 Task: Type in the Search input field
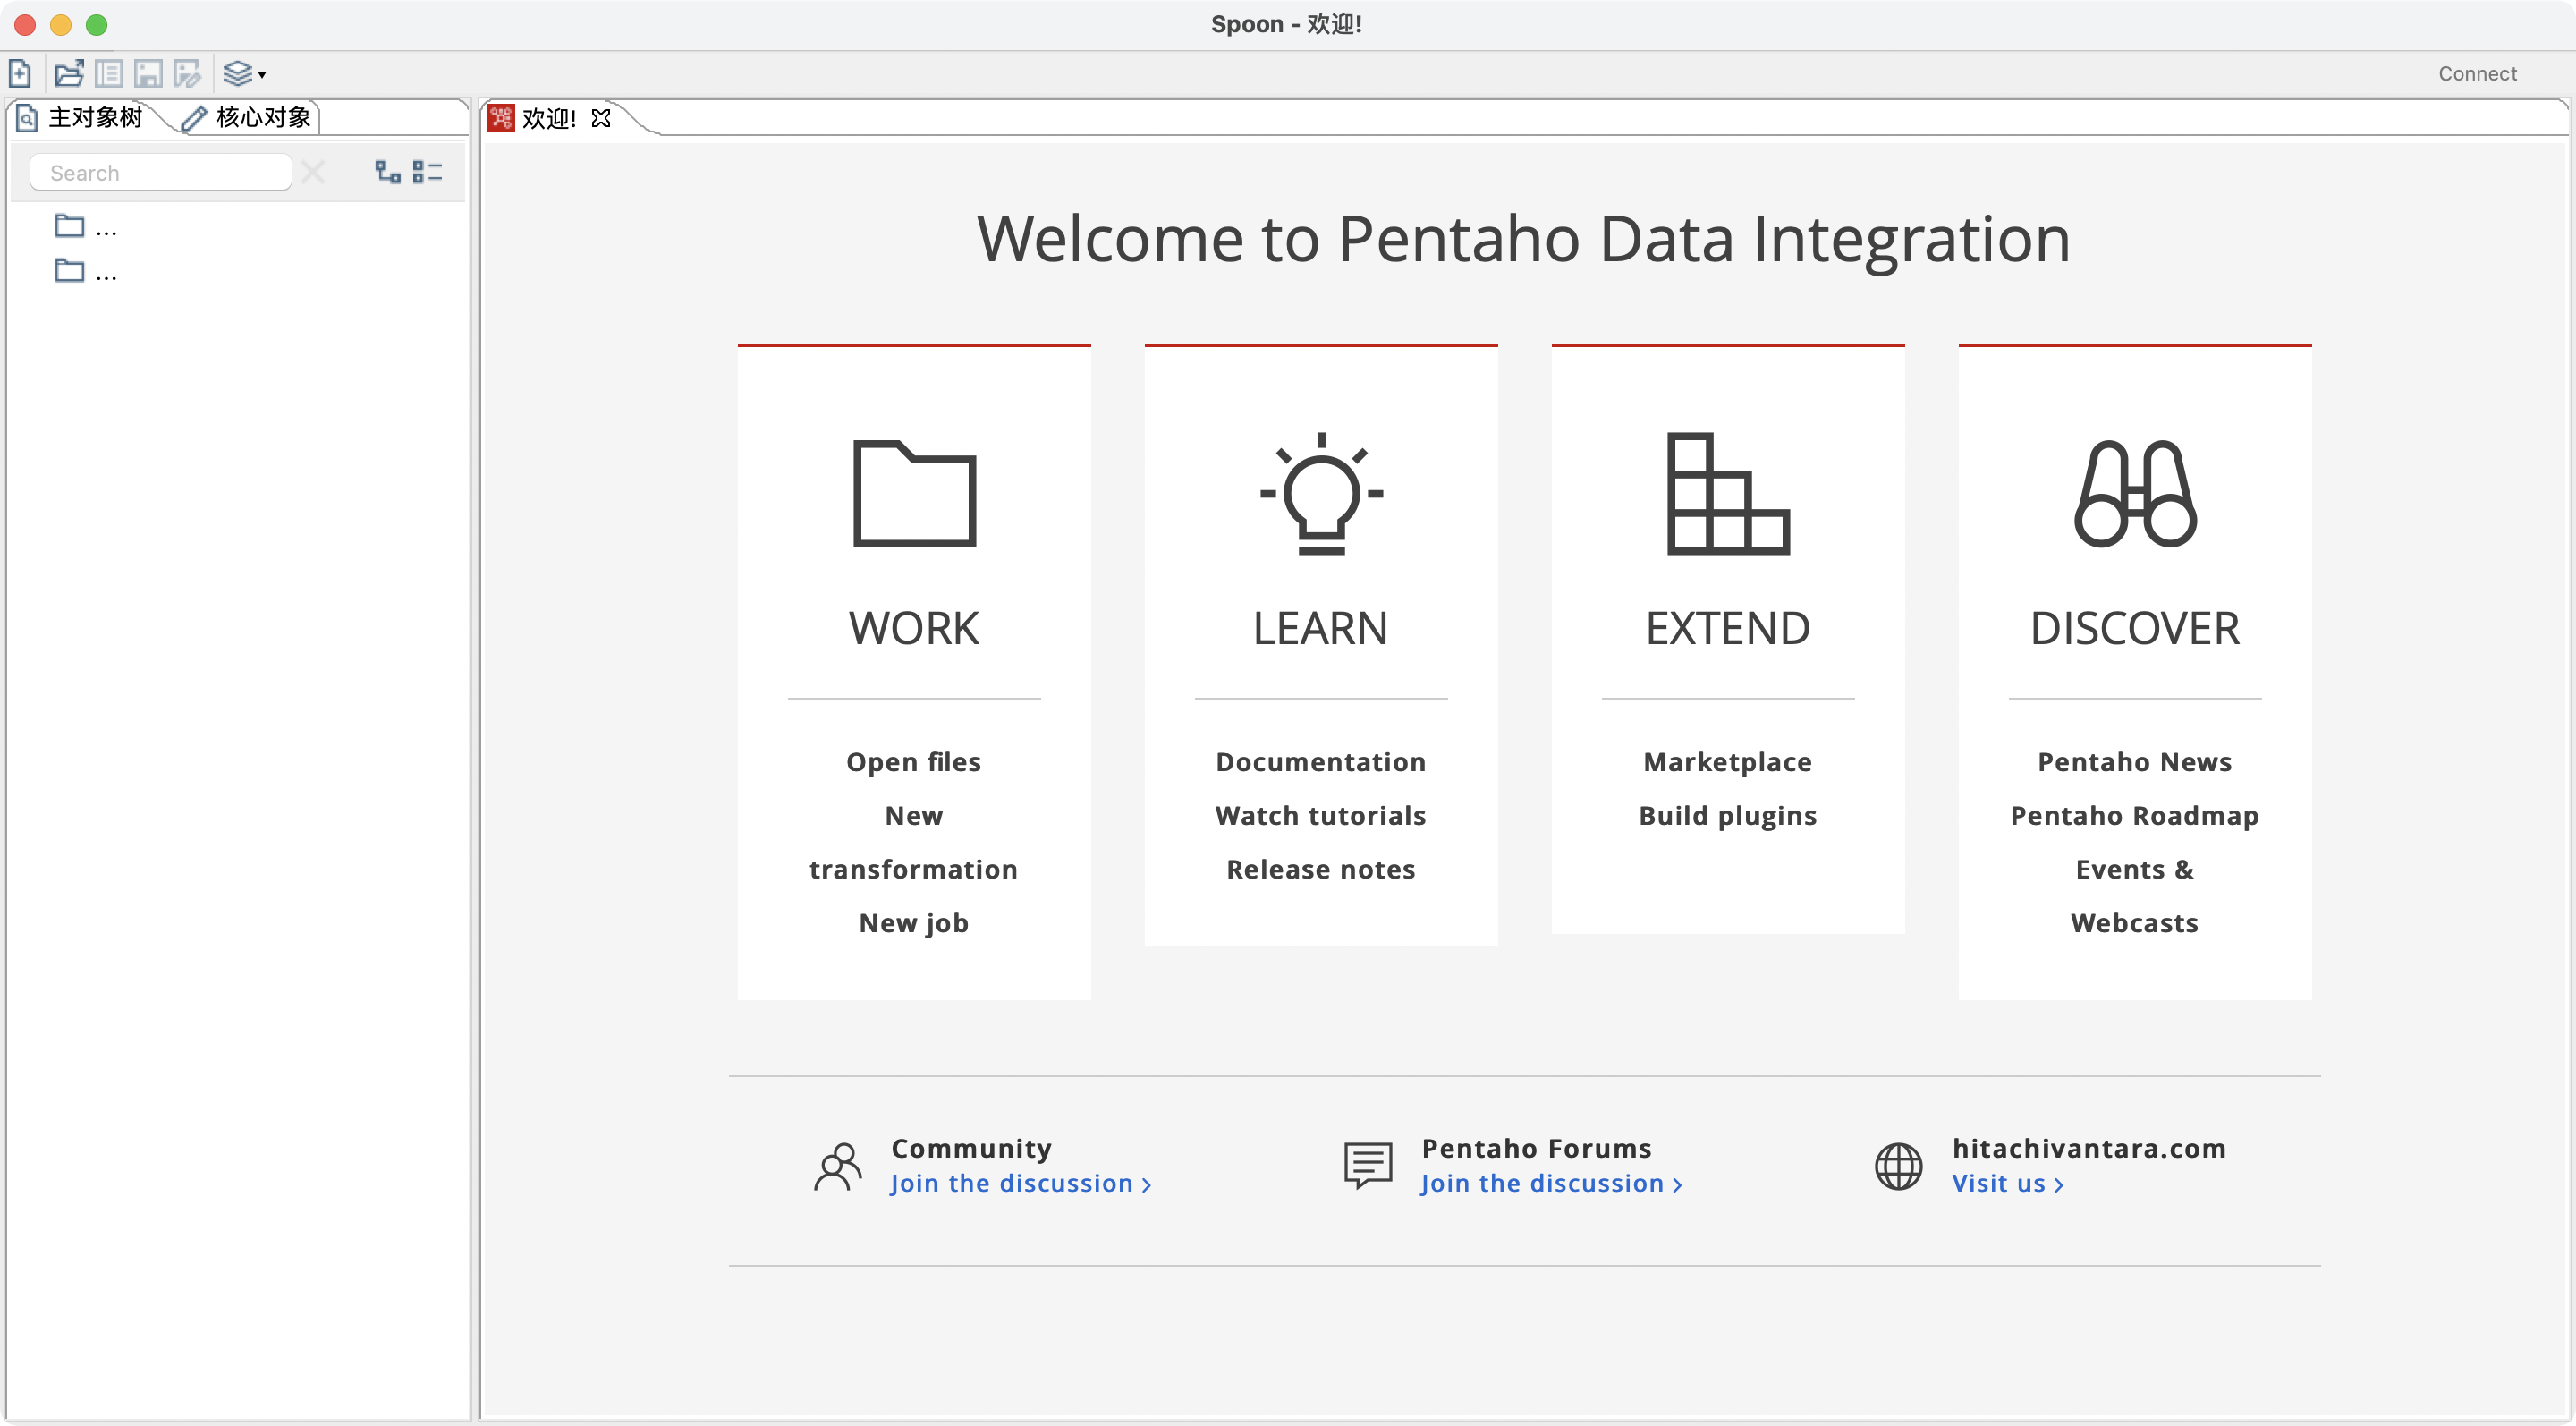(x=160, y=172)
